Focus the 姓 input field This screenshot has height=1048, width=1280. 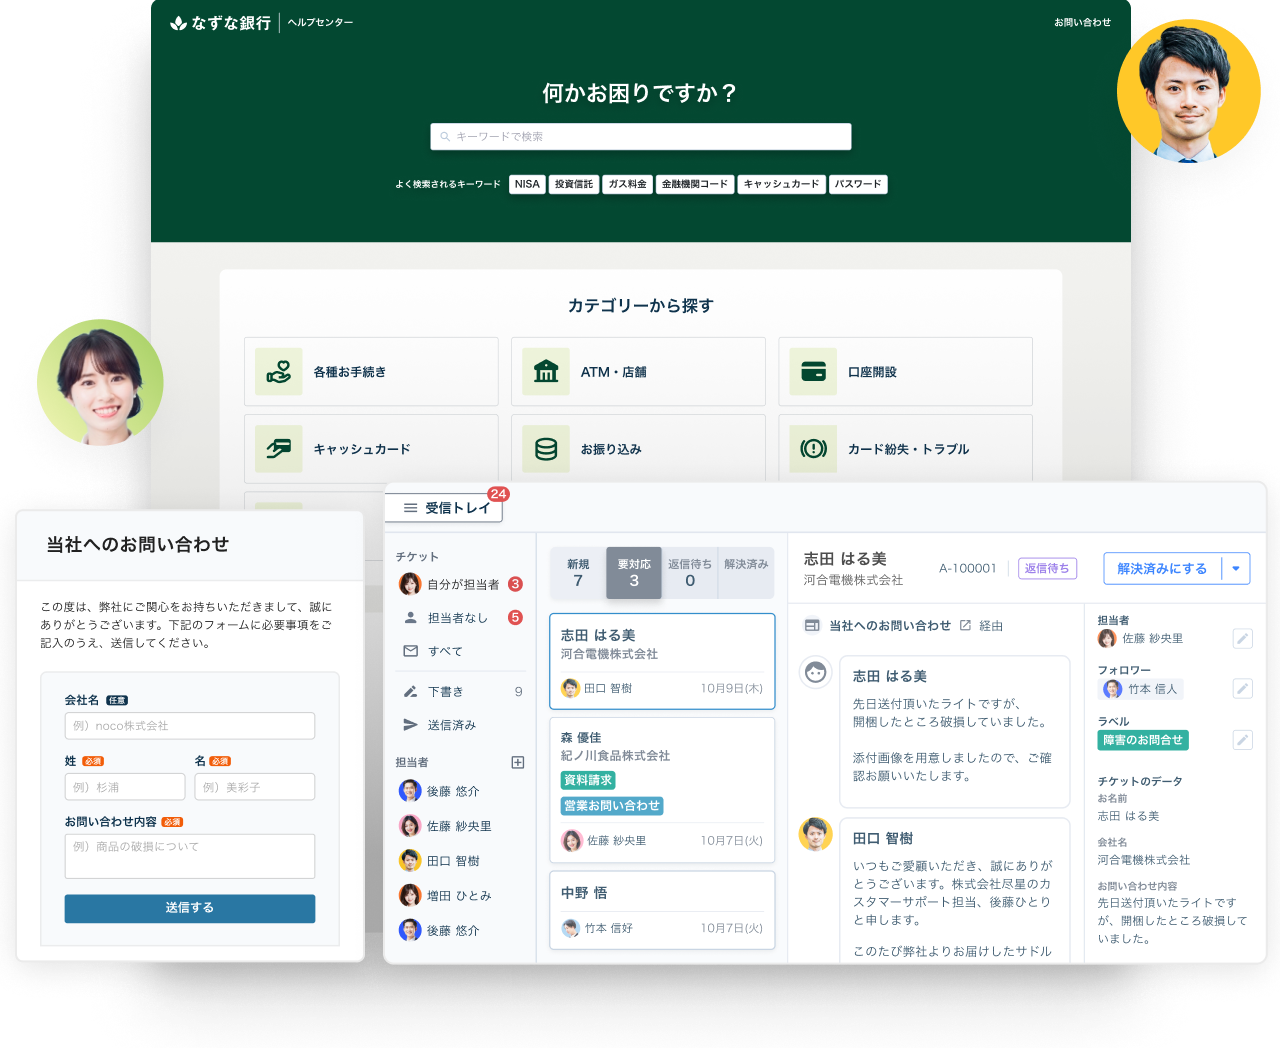[x=125, y=787]
